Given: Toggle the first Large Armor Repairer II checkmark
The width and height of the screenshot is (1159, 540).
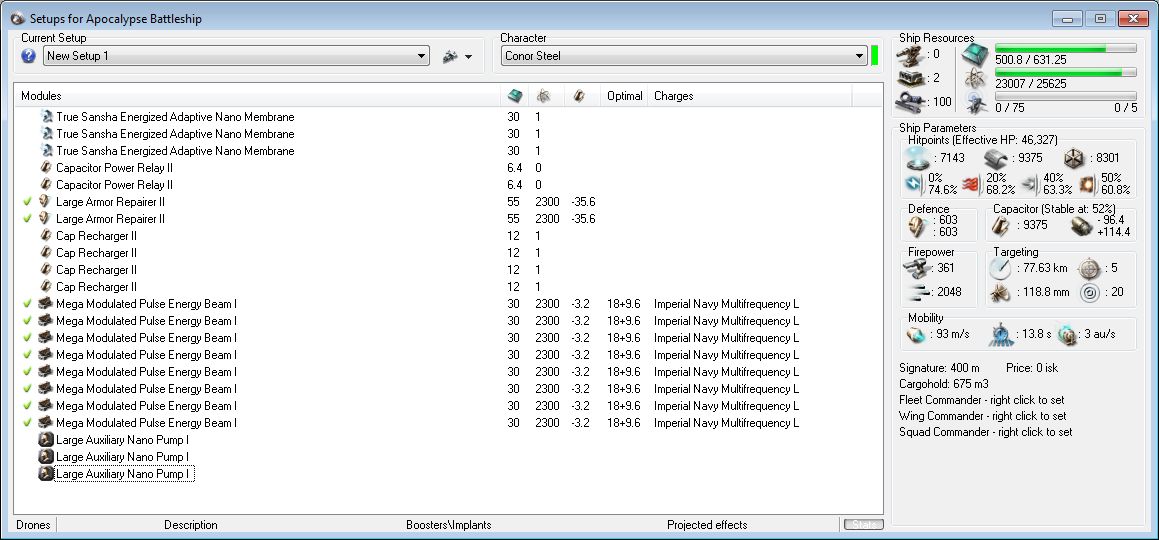Looking at the screenshot, I should (27, 202).
